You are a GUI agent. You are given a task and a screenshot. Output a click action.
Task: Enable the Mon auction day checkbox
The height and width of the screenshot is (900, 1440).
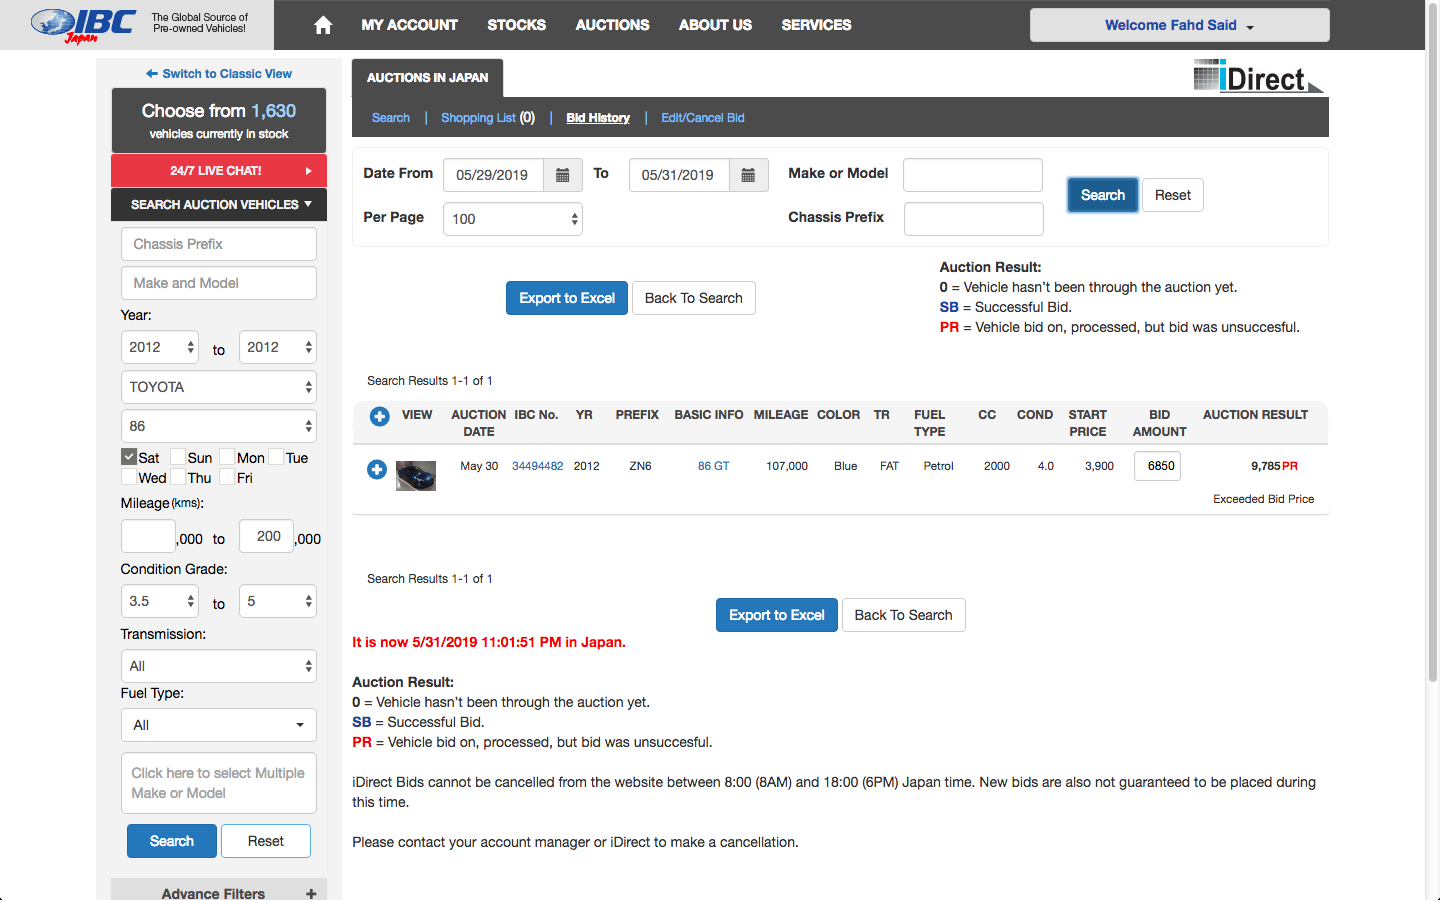(227, 457)
